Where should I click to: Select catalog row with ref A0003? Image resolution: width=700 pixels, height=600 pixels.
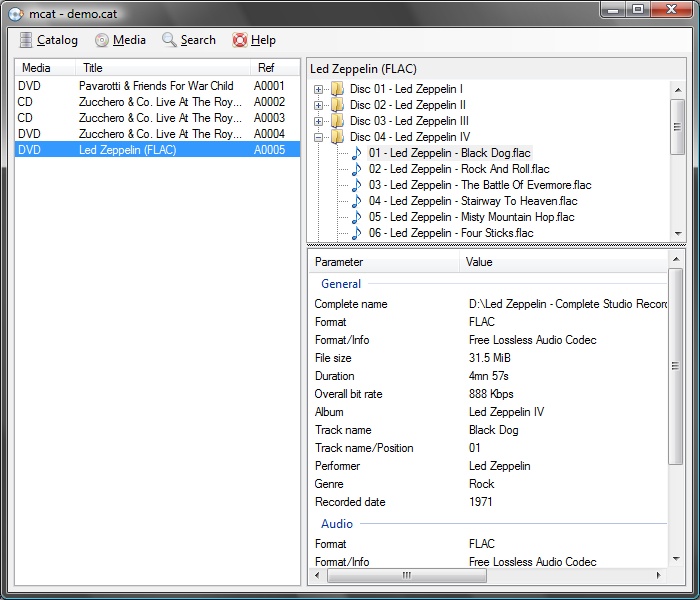pyautogui.click(x=157, y=118)
